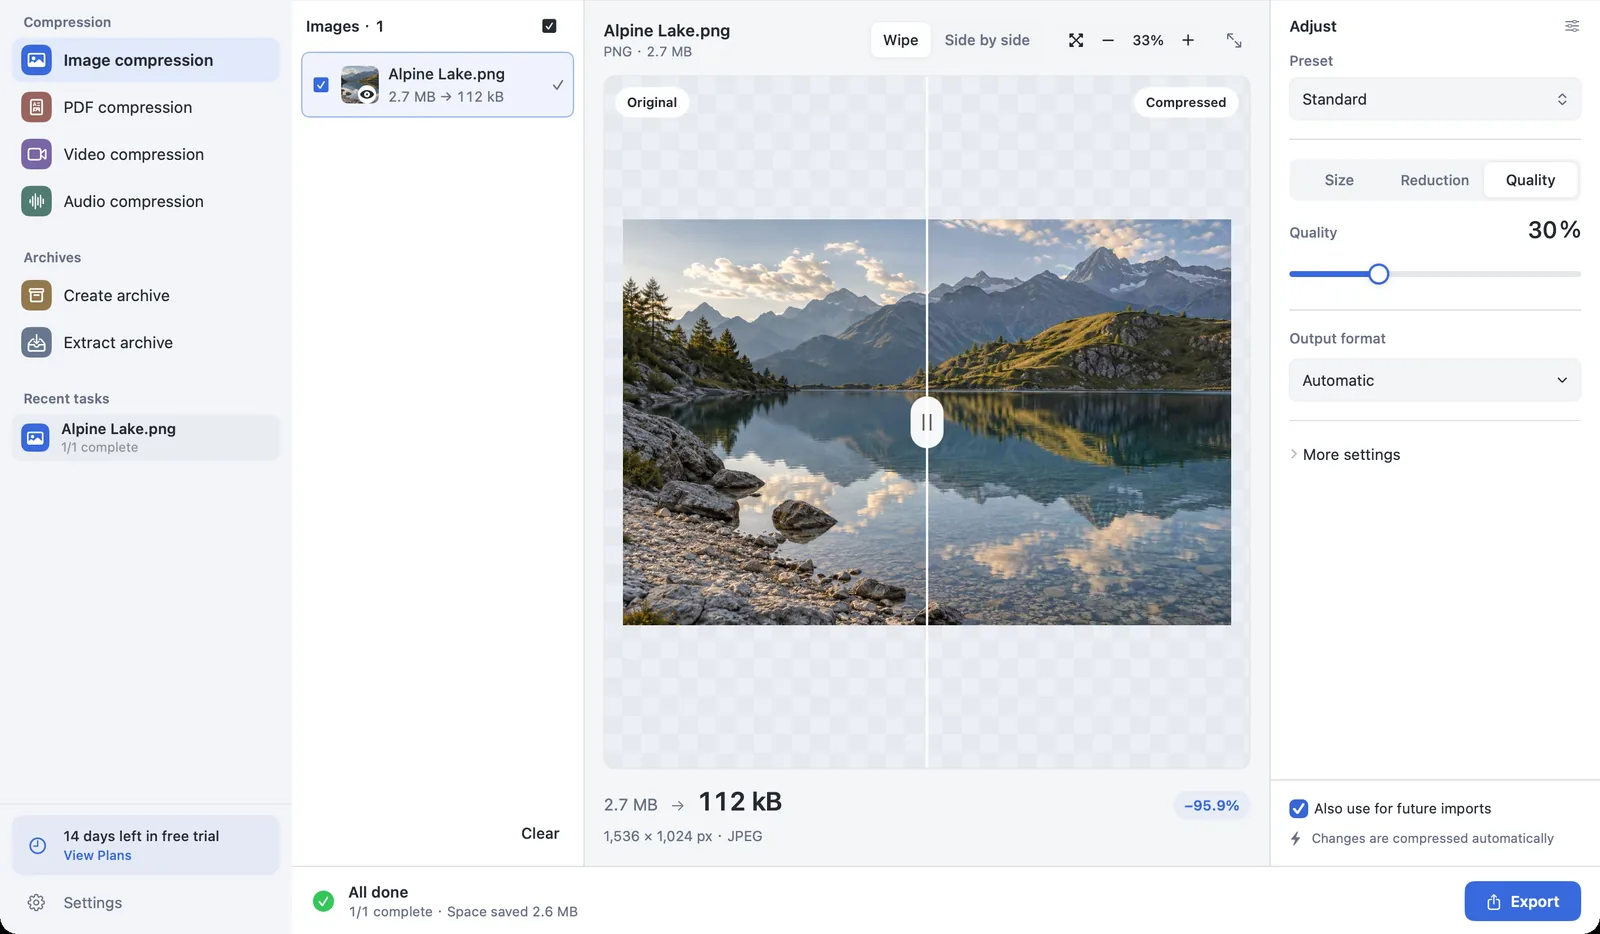The width and height of the screenshot is (1600, 934).
Task: Open adjust options sliders icon
Action: pos(1572,26)
